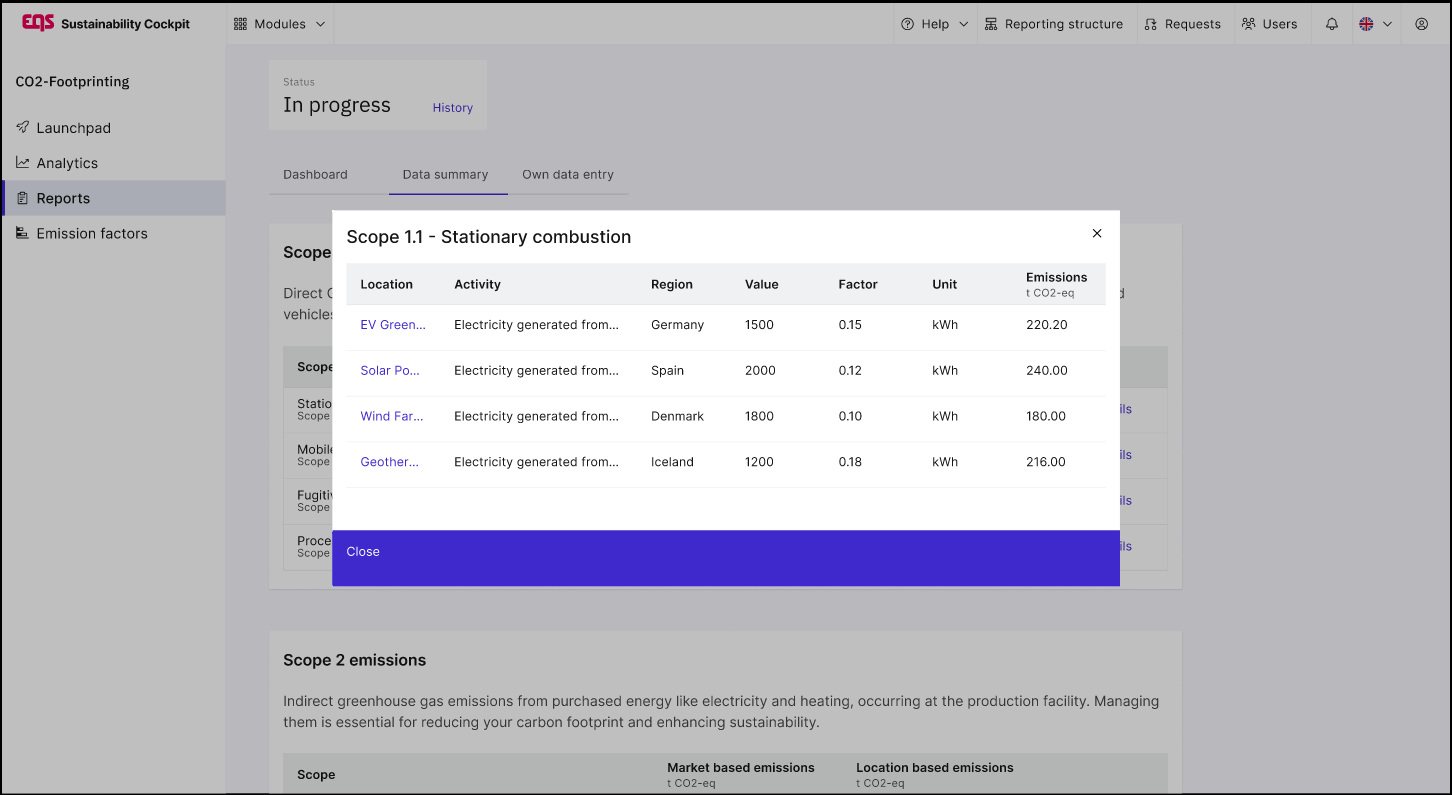
Task: Click the Reports clipboard icon
Action: click(x=23, y=198)
